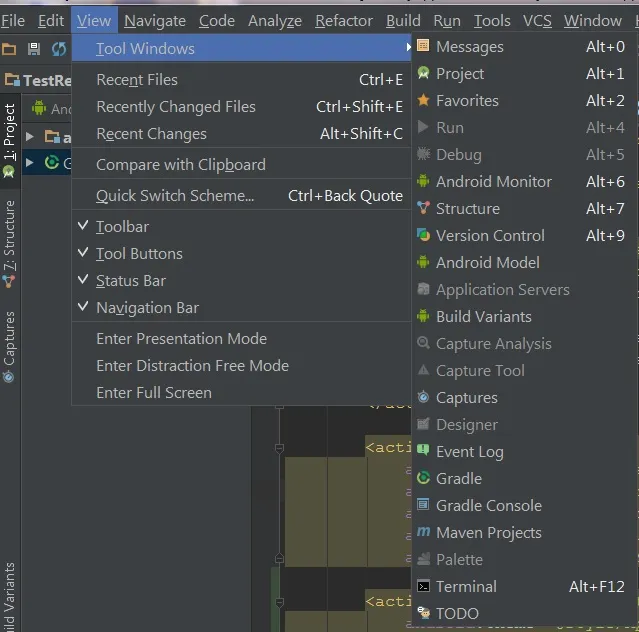The height and width of the screenshot is (632, 639).
Task: Click the Structure icon in submenu
Action: pyautogui.click(x=423, y=208)
